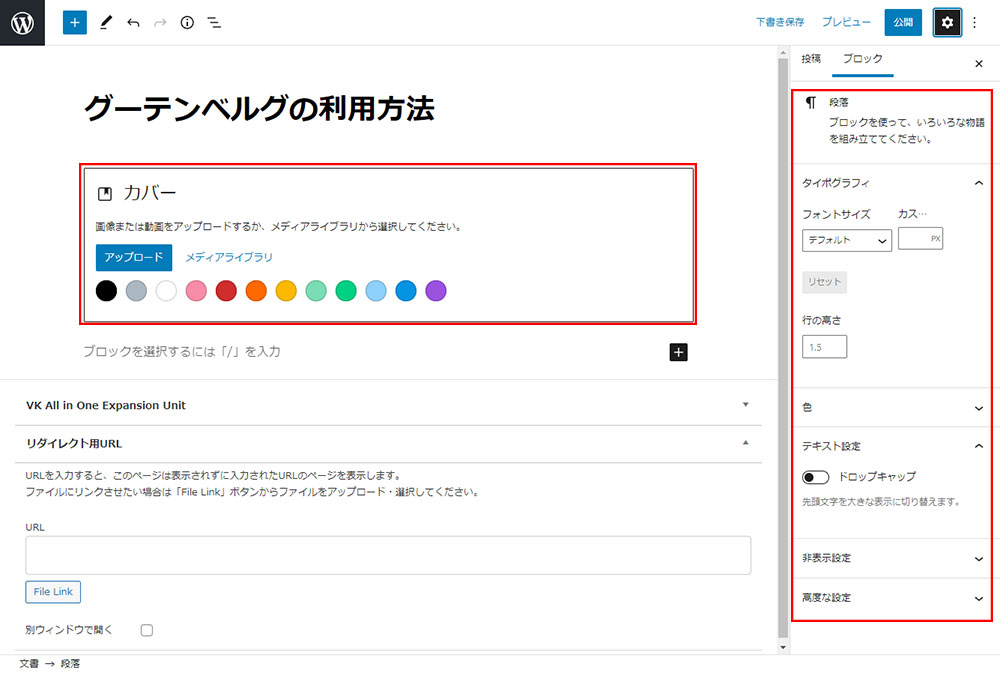Open the three-dot options menu

tap(975, 22)
